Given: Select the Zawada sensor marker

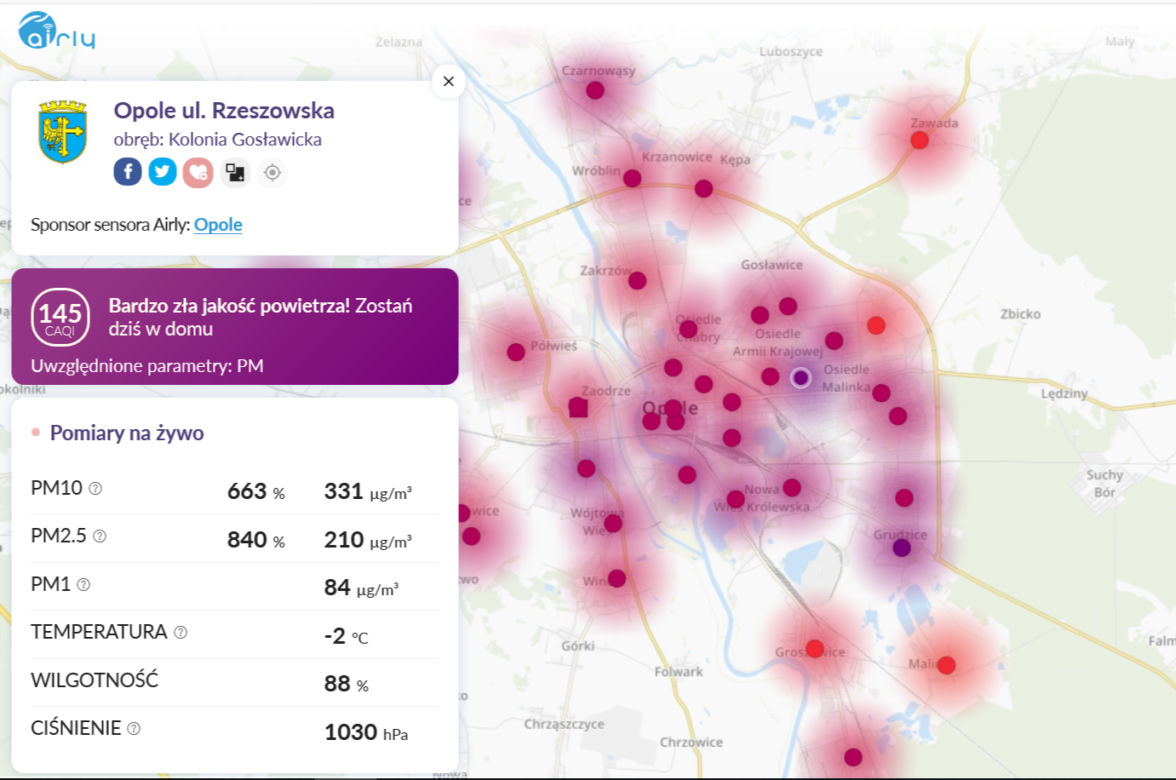Looking at the screenshot, I should pos(920,140).
